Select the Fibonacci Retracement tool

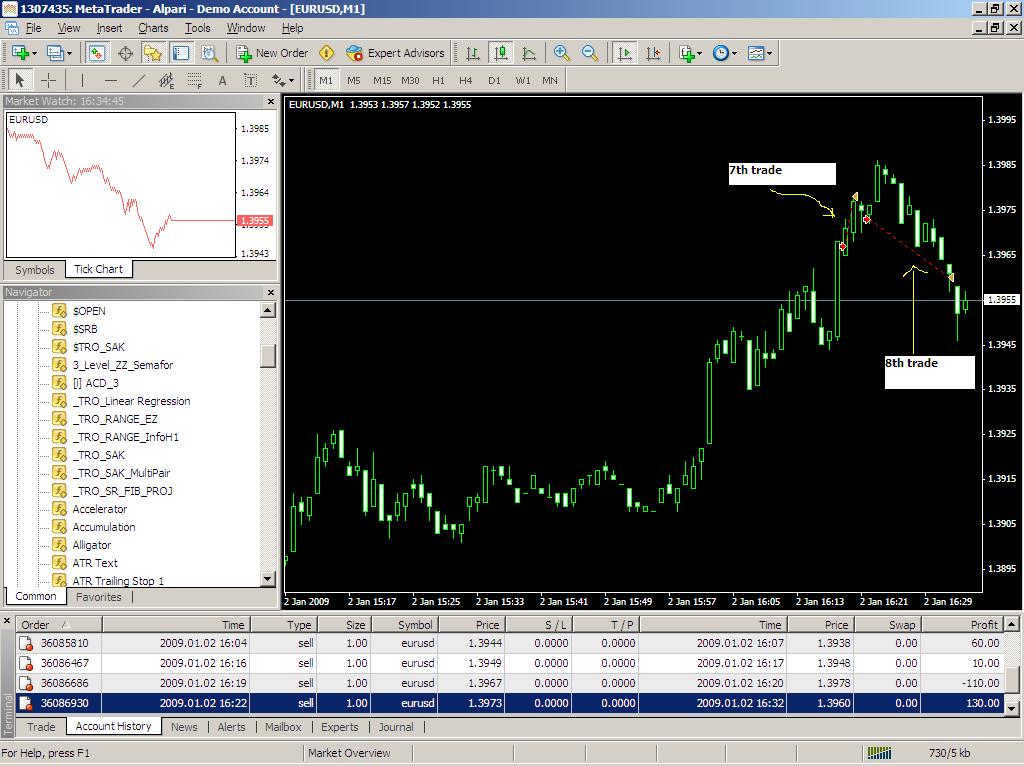coord(195,80)
